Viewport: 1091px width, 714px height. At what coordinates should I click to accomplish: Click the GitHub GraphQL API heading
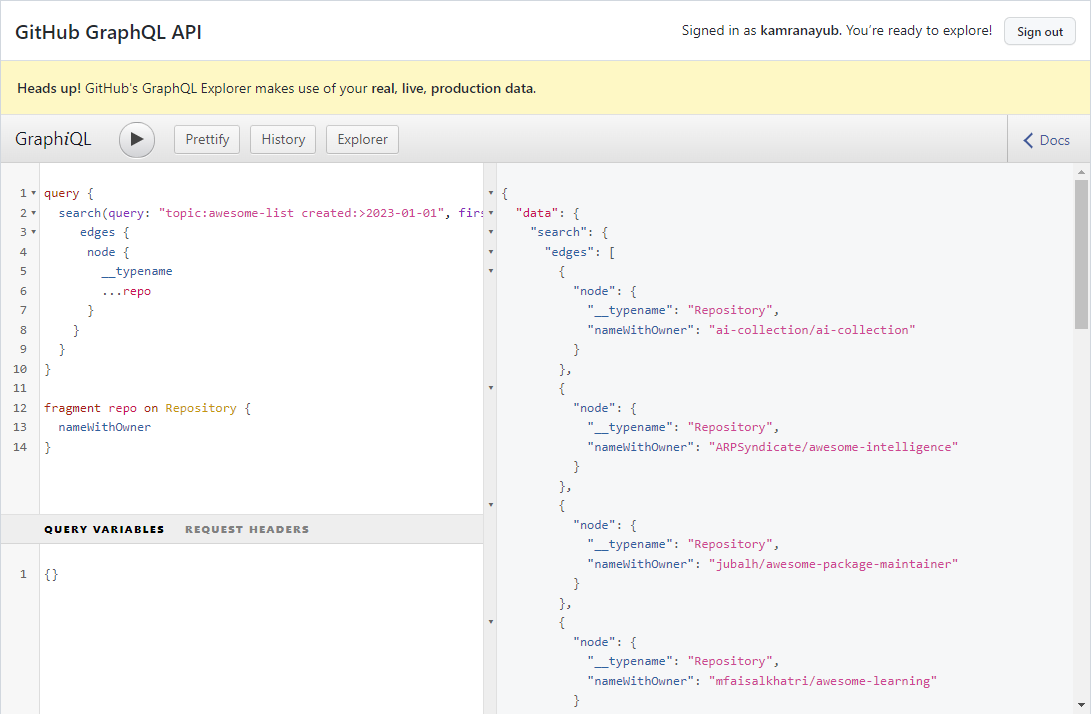(x=109, y=33)
